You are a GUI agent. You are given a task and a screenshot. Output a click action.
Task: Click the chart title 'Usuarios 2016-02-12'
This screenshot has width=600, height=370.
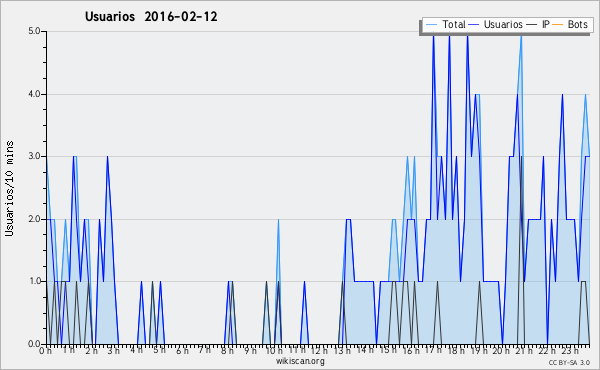151,17
